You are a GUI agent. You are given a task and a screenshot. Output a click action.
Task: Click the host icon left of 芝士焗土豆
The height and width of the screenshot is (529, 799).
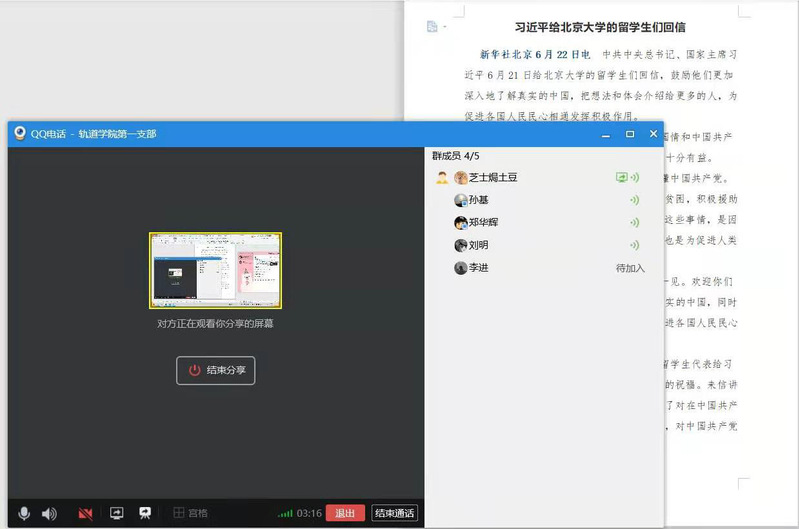pos(441,178)
